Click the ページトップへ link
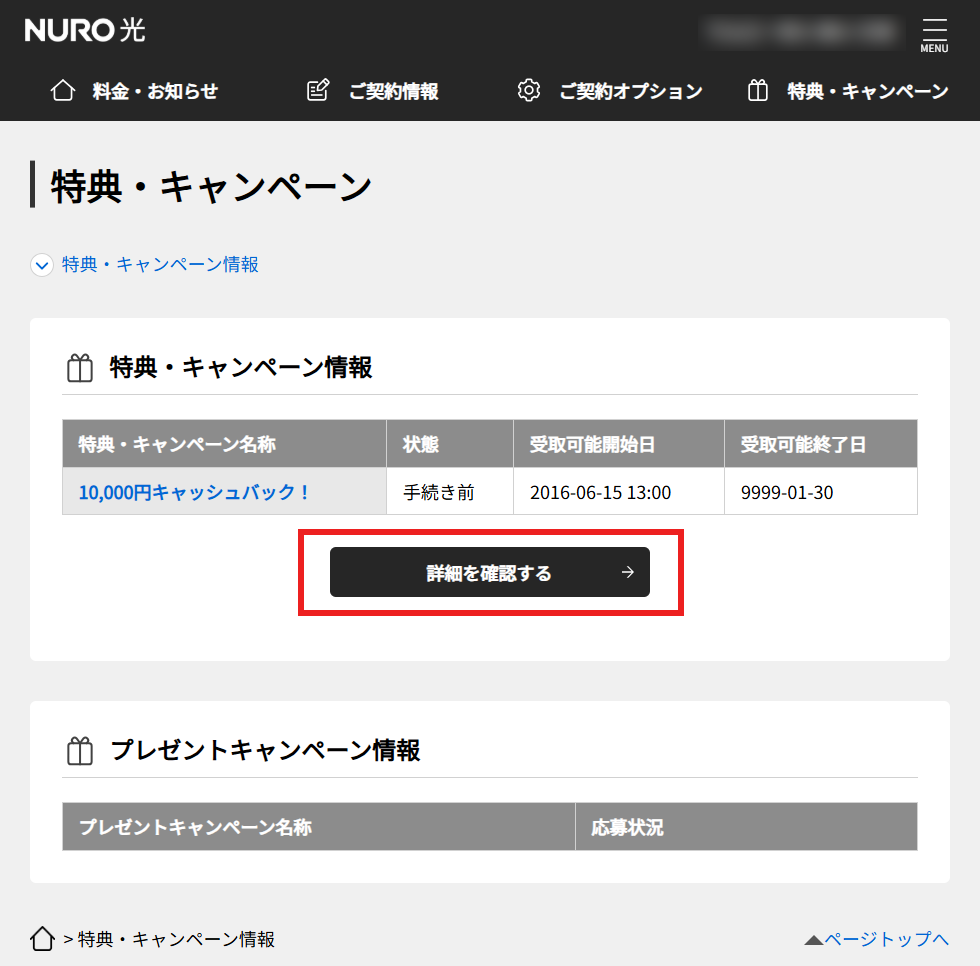The width and height of the screenshot is (980, 966). pyautogui.click(x=885, y=938)
